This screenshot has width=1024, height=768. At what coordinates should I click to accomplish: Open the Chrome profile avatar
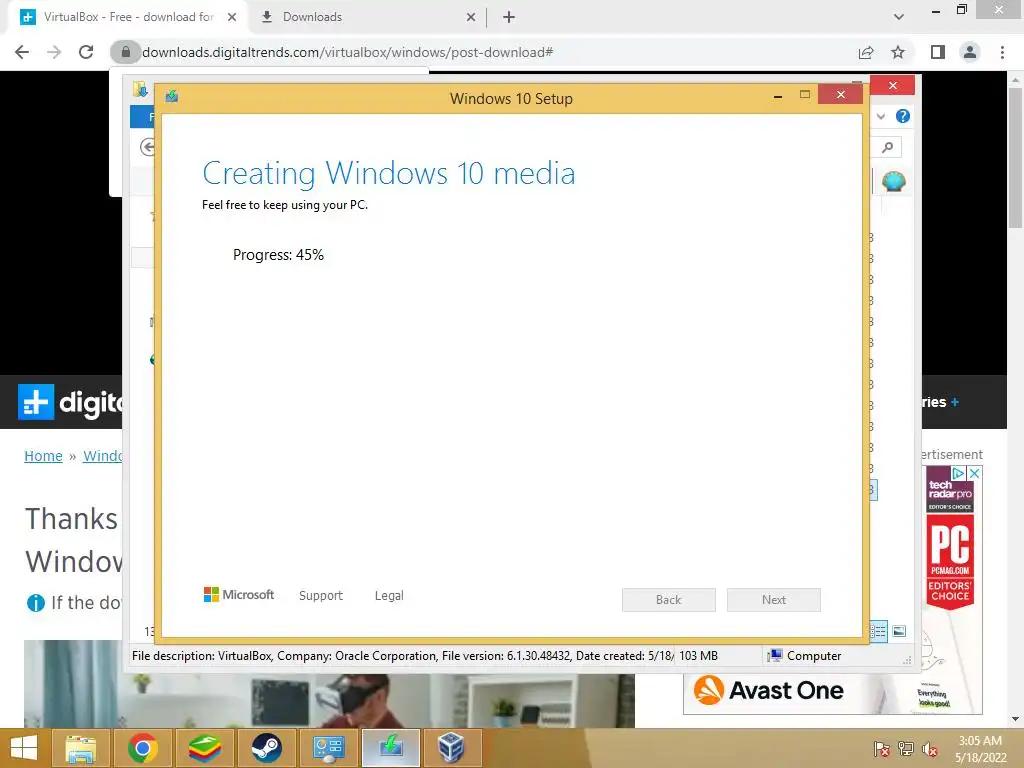(970, 52)
